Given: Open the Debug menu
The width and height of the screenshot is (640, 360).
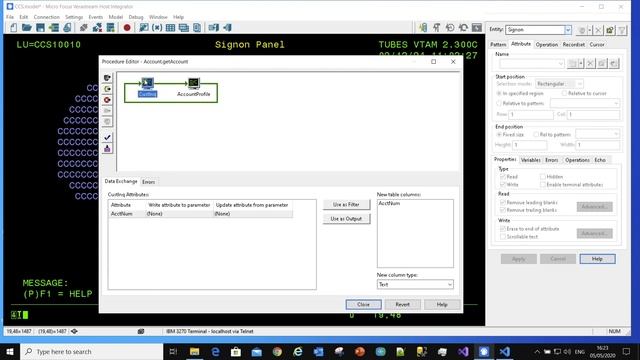Looking at the screenshot, I should [x=136, y=17].
